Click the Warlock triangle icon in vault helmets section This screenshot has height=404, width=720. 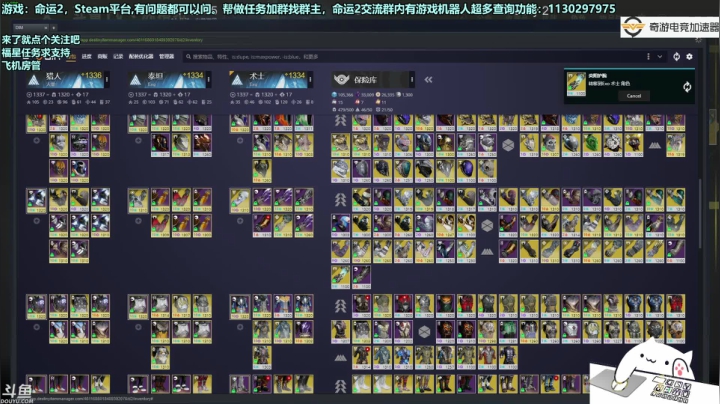pos(655,146)
